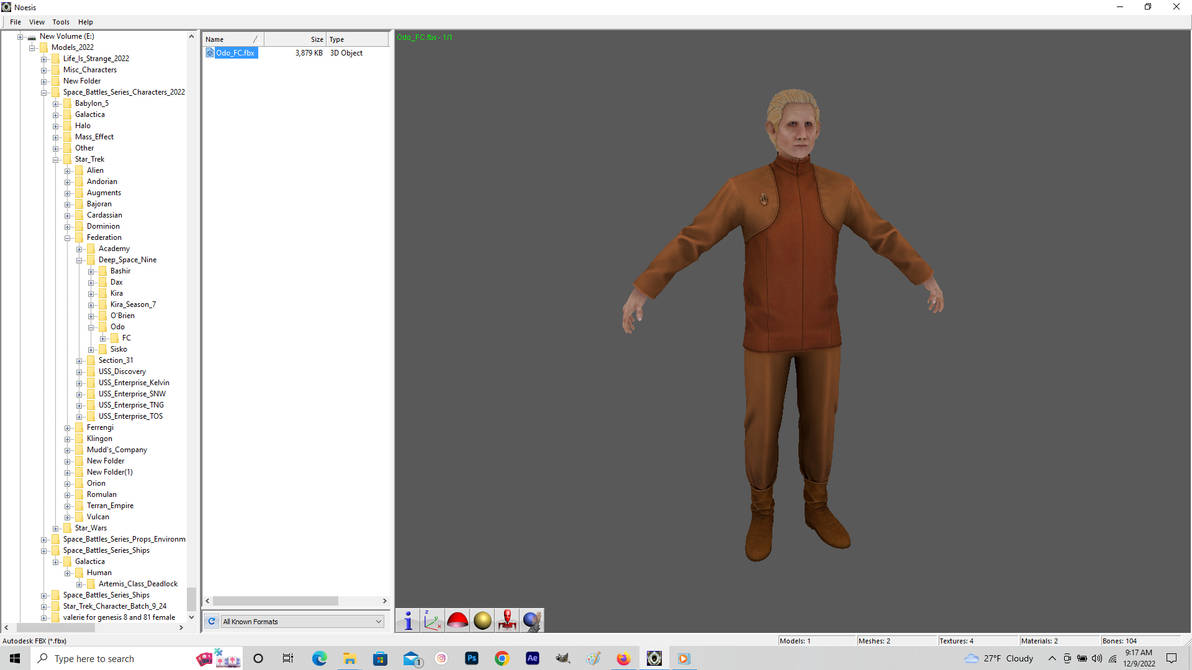Open the Tools menu
The width and height of the screenshot is (1192, 670).
61,22
